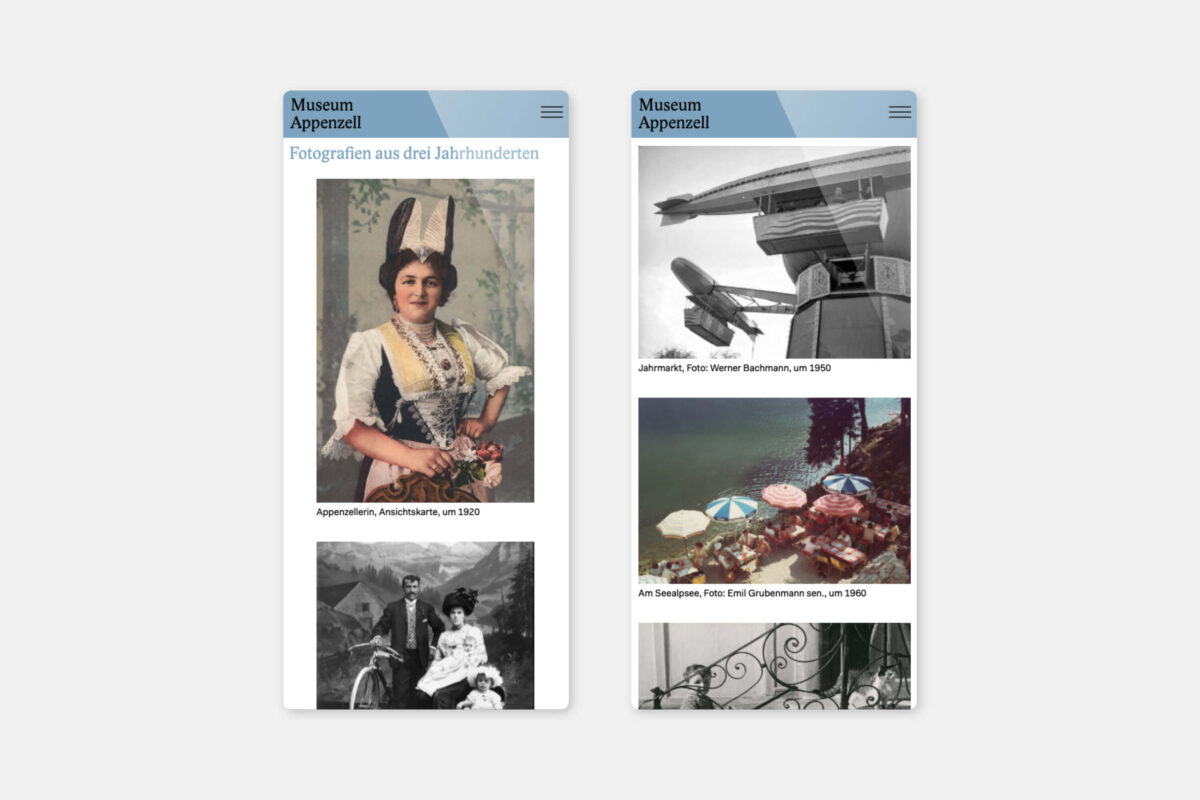Click the Museum Appenzell logo on the right phone
1200x800 pixels.
click(674, 114)
